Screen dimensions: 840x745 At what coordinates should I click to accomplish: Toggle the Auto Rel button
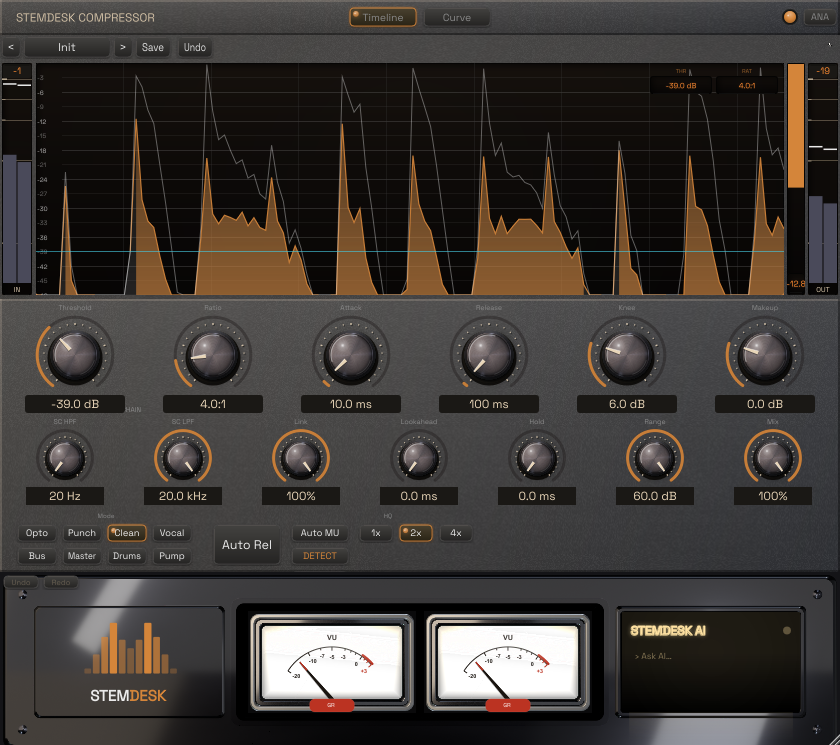click(x=247, y=545)
